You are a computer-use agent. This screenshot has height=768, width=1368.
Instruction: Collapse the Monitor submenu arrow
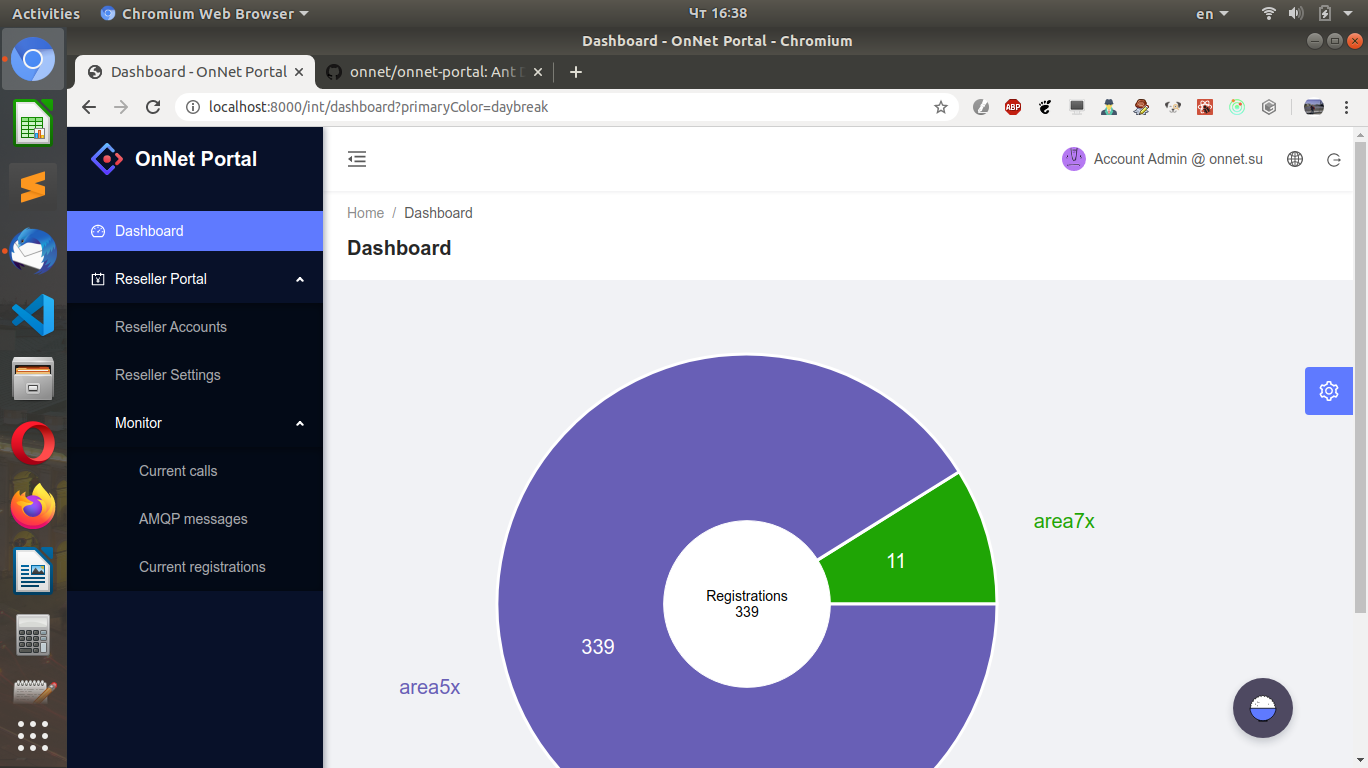coord(300,423)
